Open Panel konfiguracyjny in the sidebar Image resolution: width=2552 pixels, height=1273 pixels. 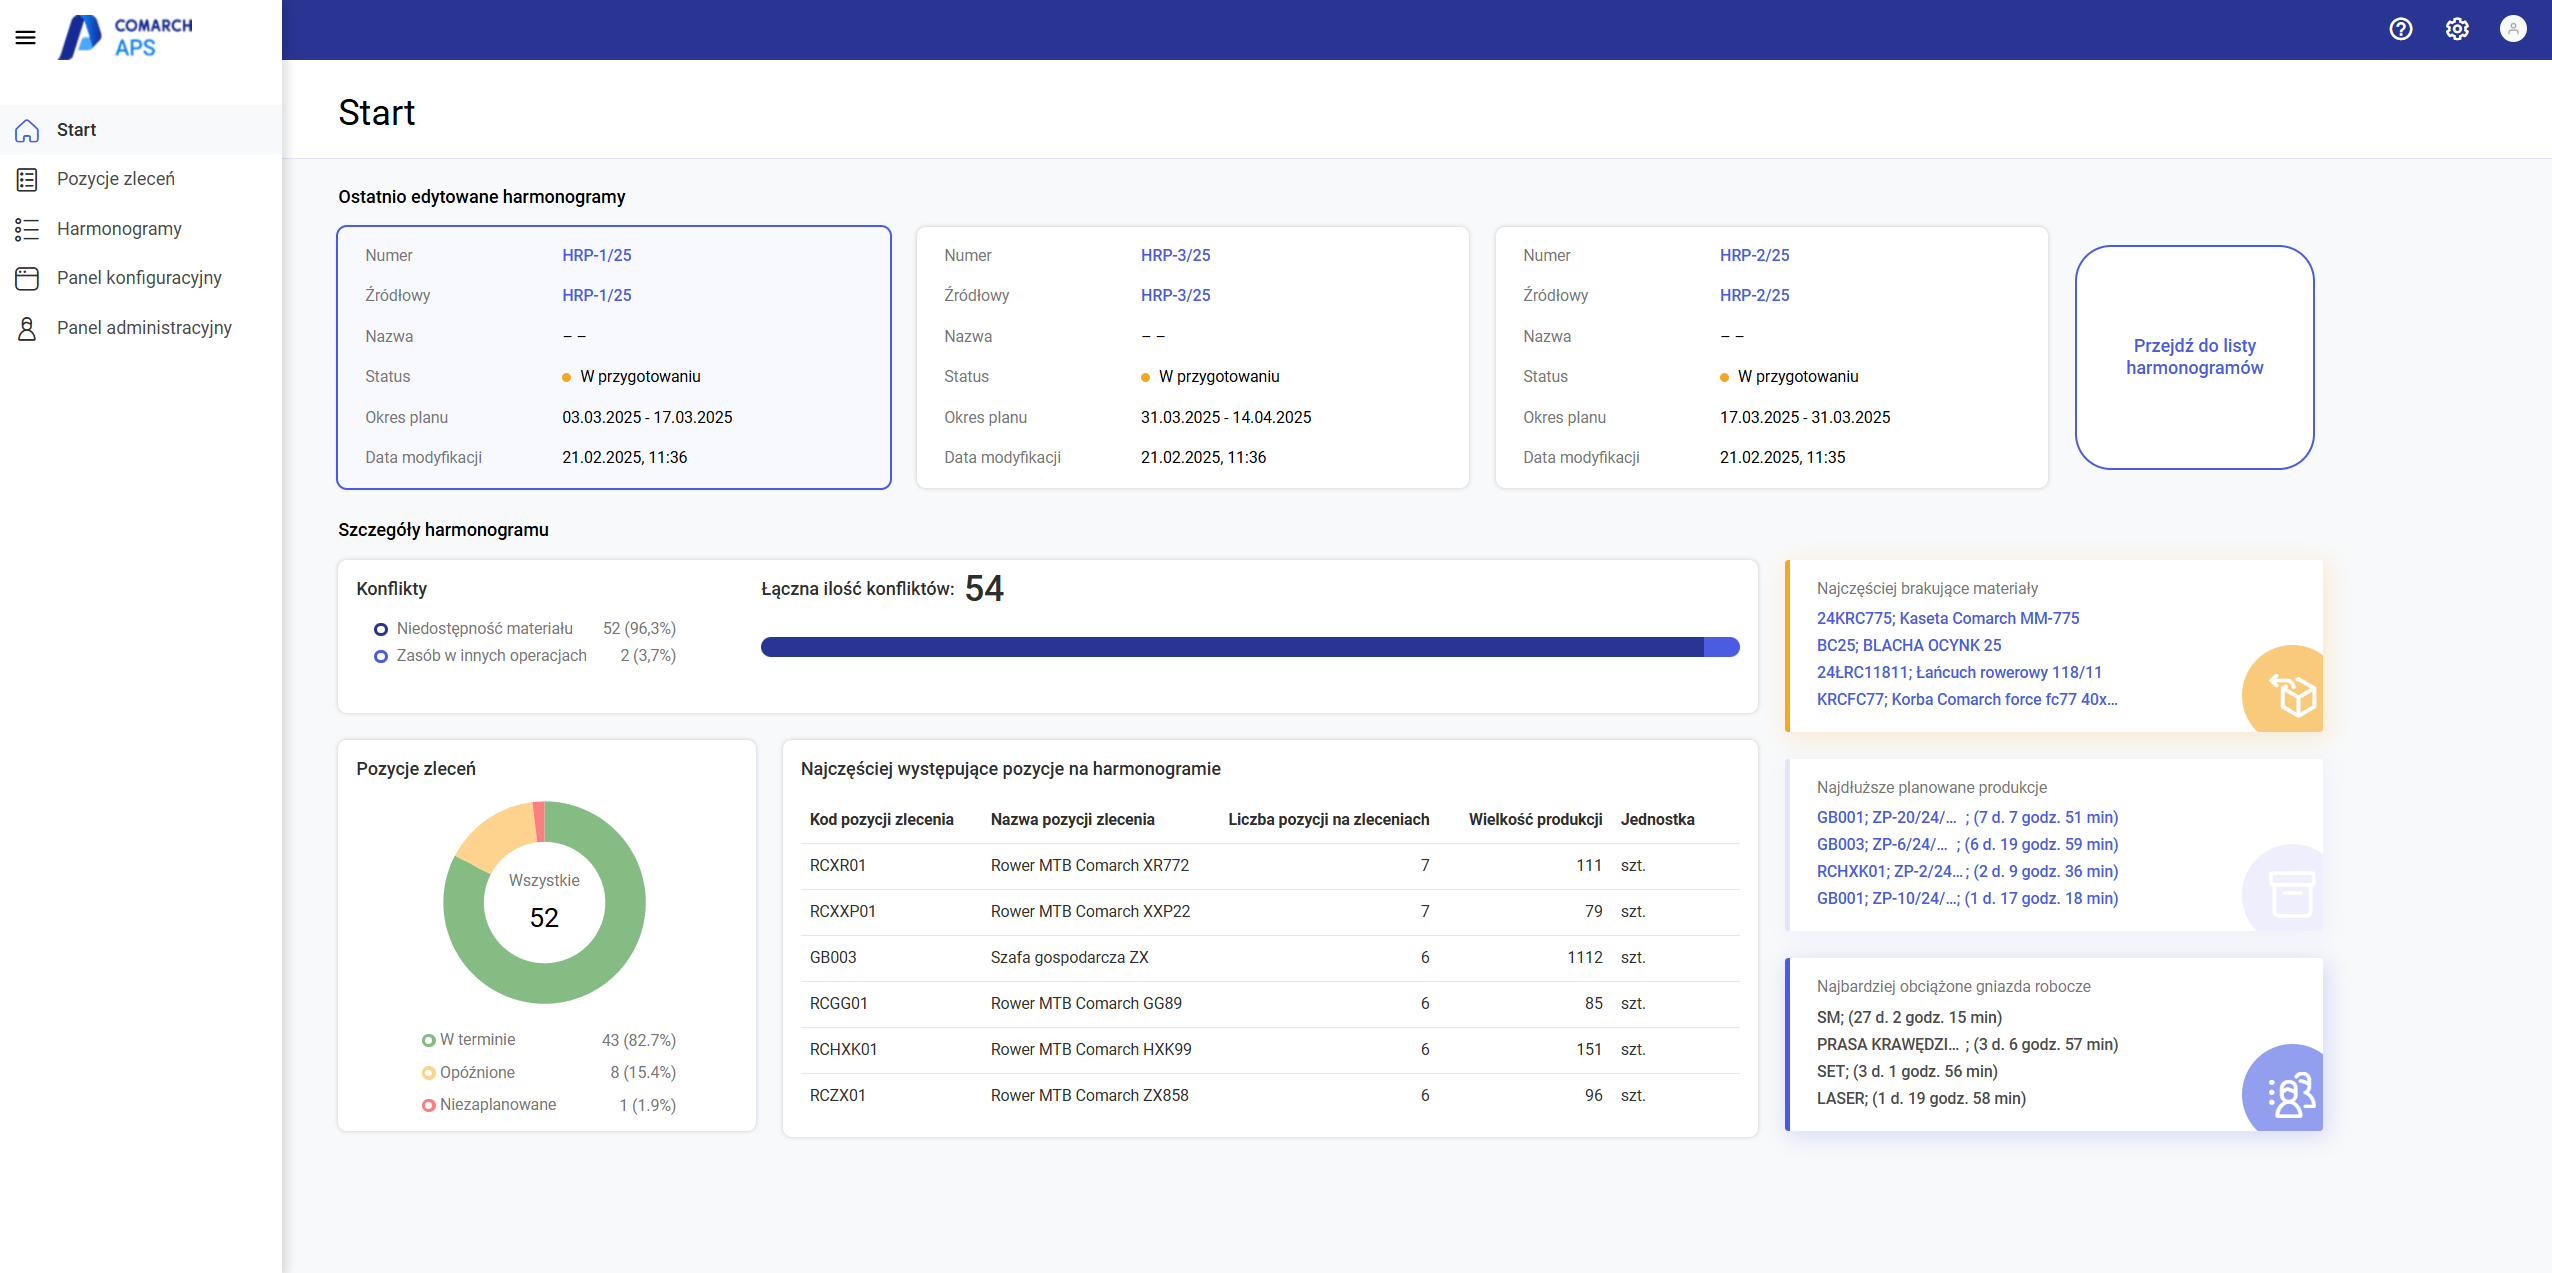[x=141, y=278]
